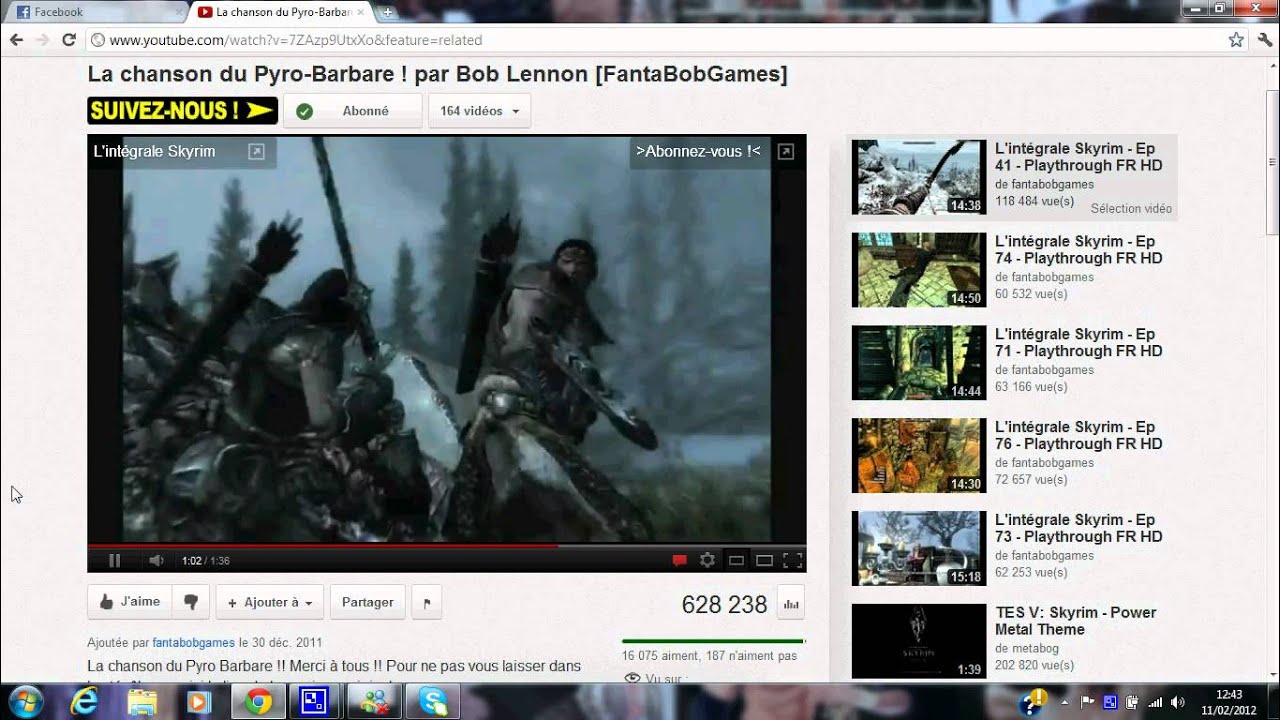
Task: Open external icon beside L'intégrale Skyrim
Action: pyautogui.click(x=256, y=151)
